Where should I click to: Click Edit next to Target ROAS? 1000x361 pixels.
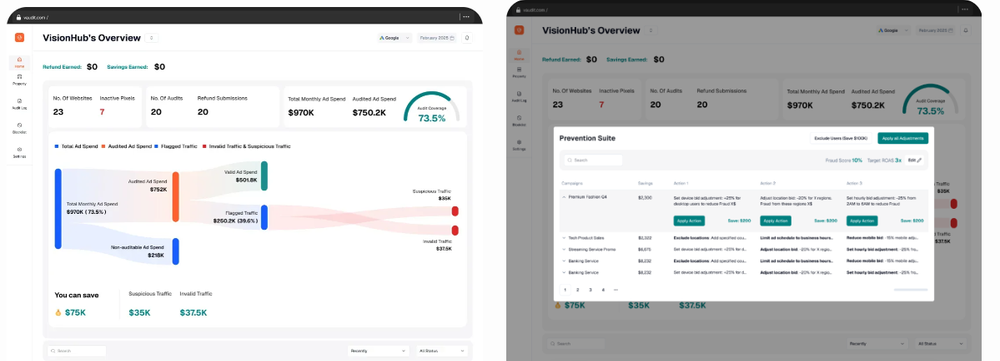[915, 160]
